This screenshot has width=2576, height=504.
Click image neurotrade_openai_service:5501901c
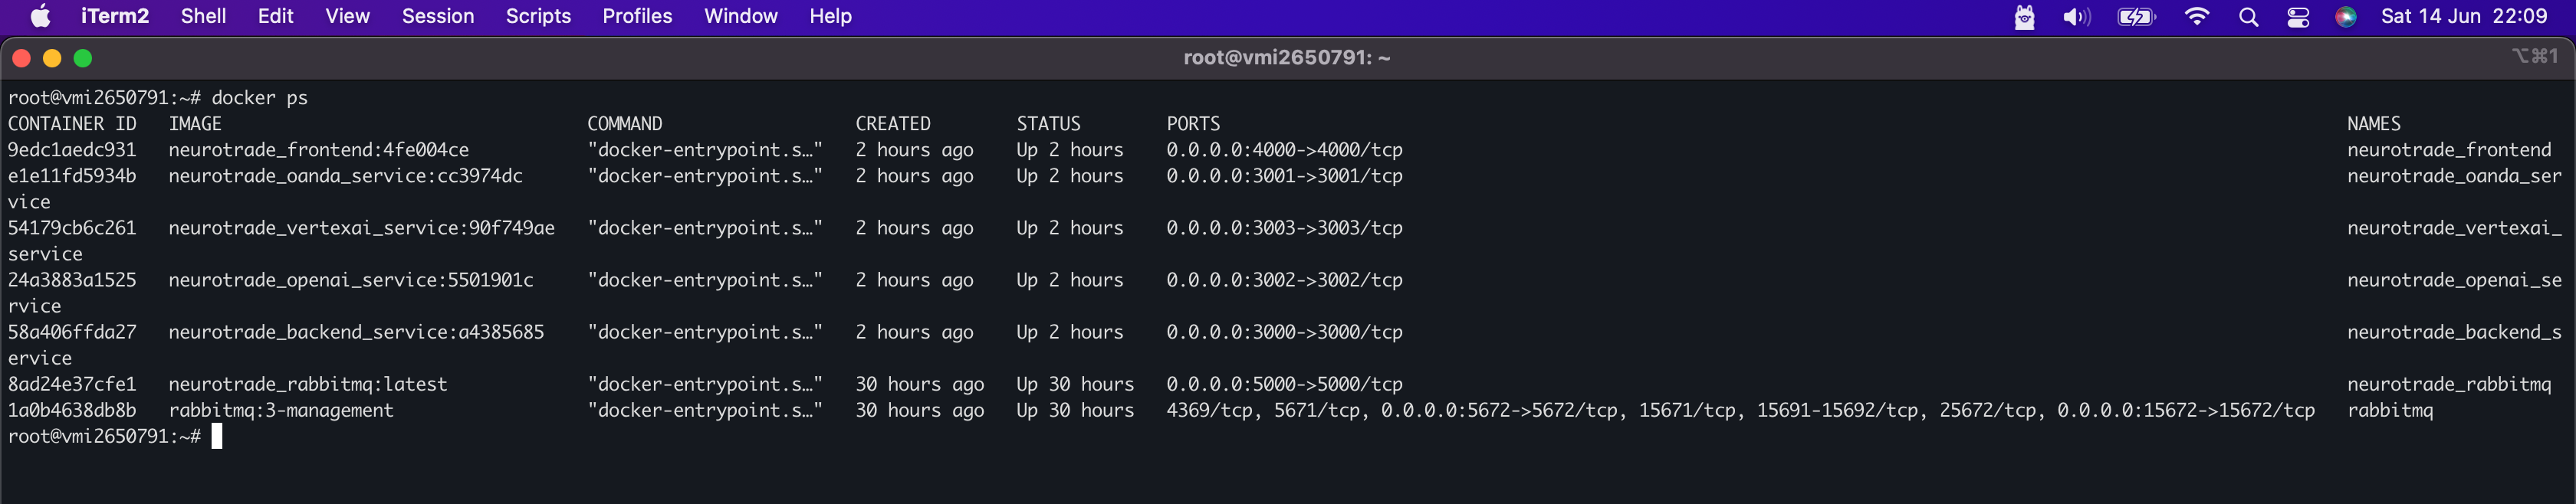click(x=351, y=280)
